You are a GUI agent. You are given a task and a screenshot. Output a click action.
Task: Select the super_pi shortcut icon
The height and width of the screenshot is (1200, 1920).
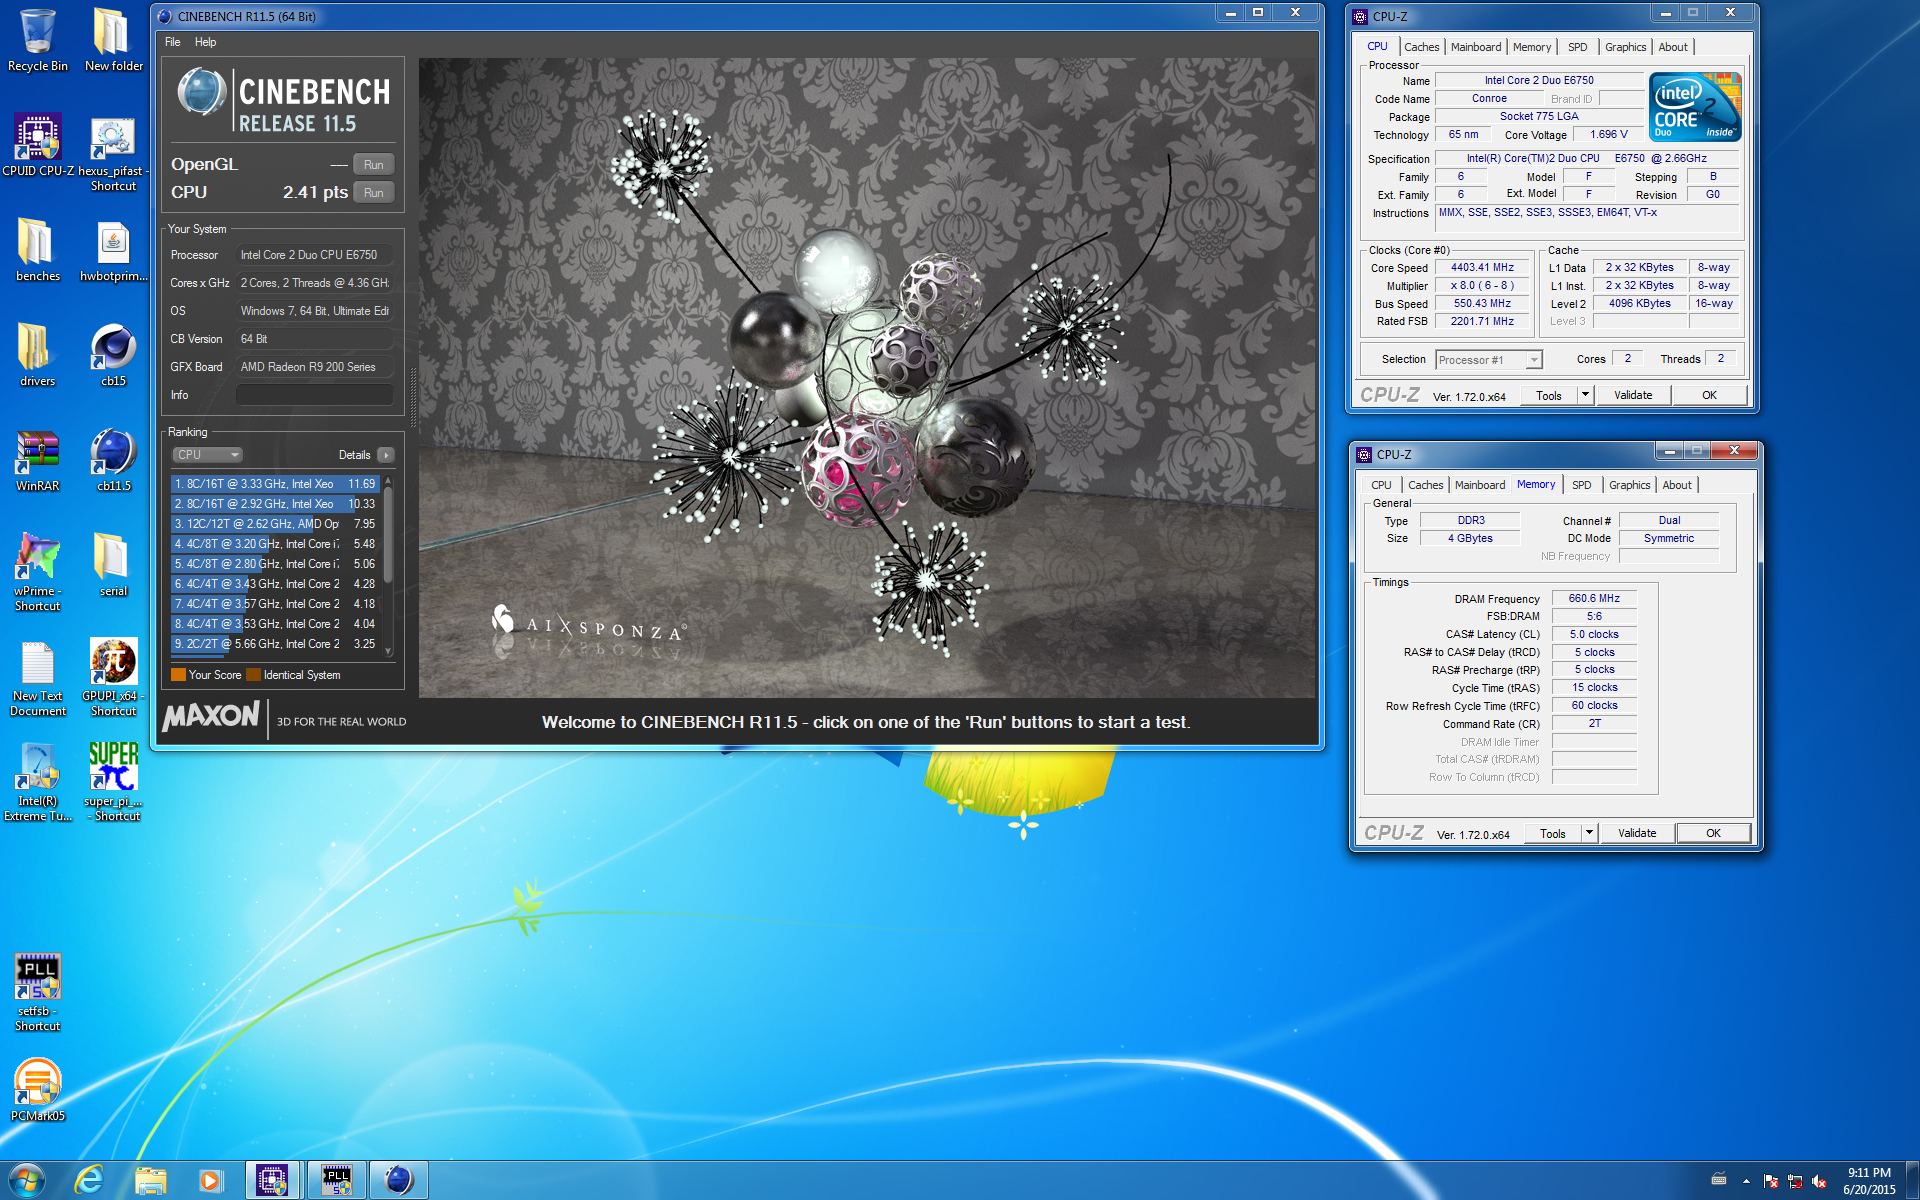[x=113, y=783]
